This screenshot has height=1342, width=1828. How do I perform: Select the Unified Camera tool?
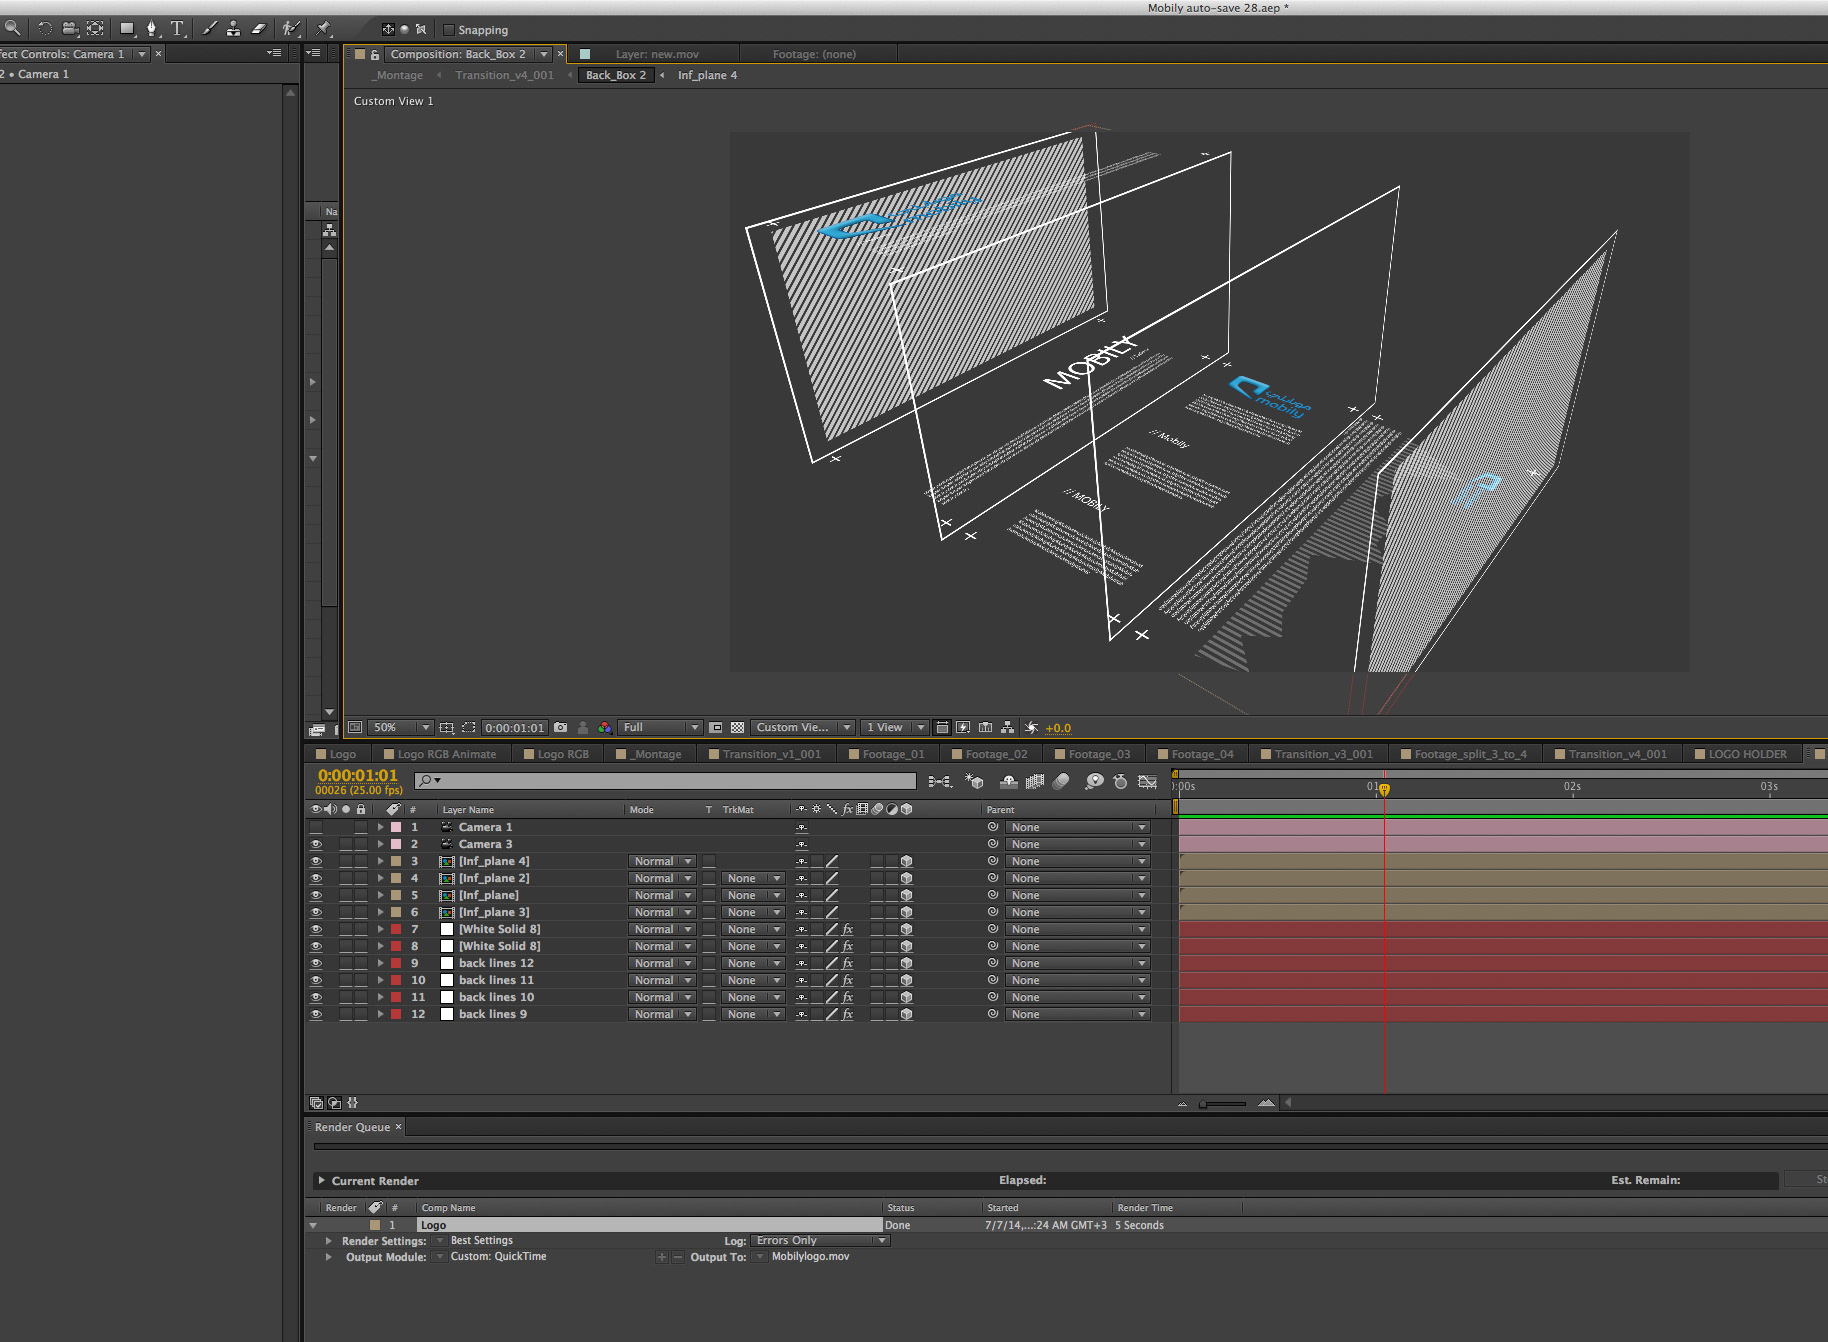70,28
